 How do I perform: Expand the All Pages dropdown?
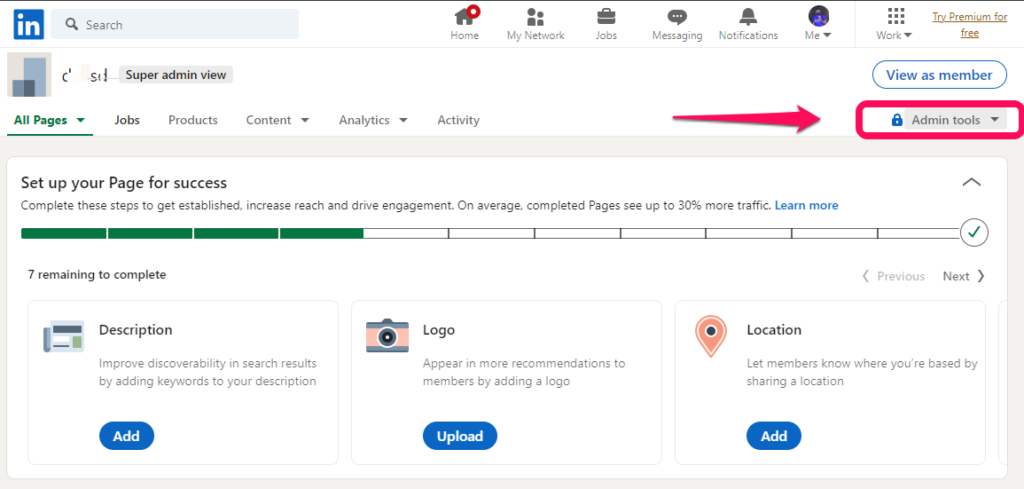point(50,120)
